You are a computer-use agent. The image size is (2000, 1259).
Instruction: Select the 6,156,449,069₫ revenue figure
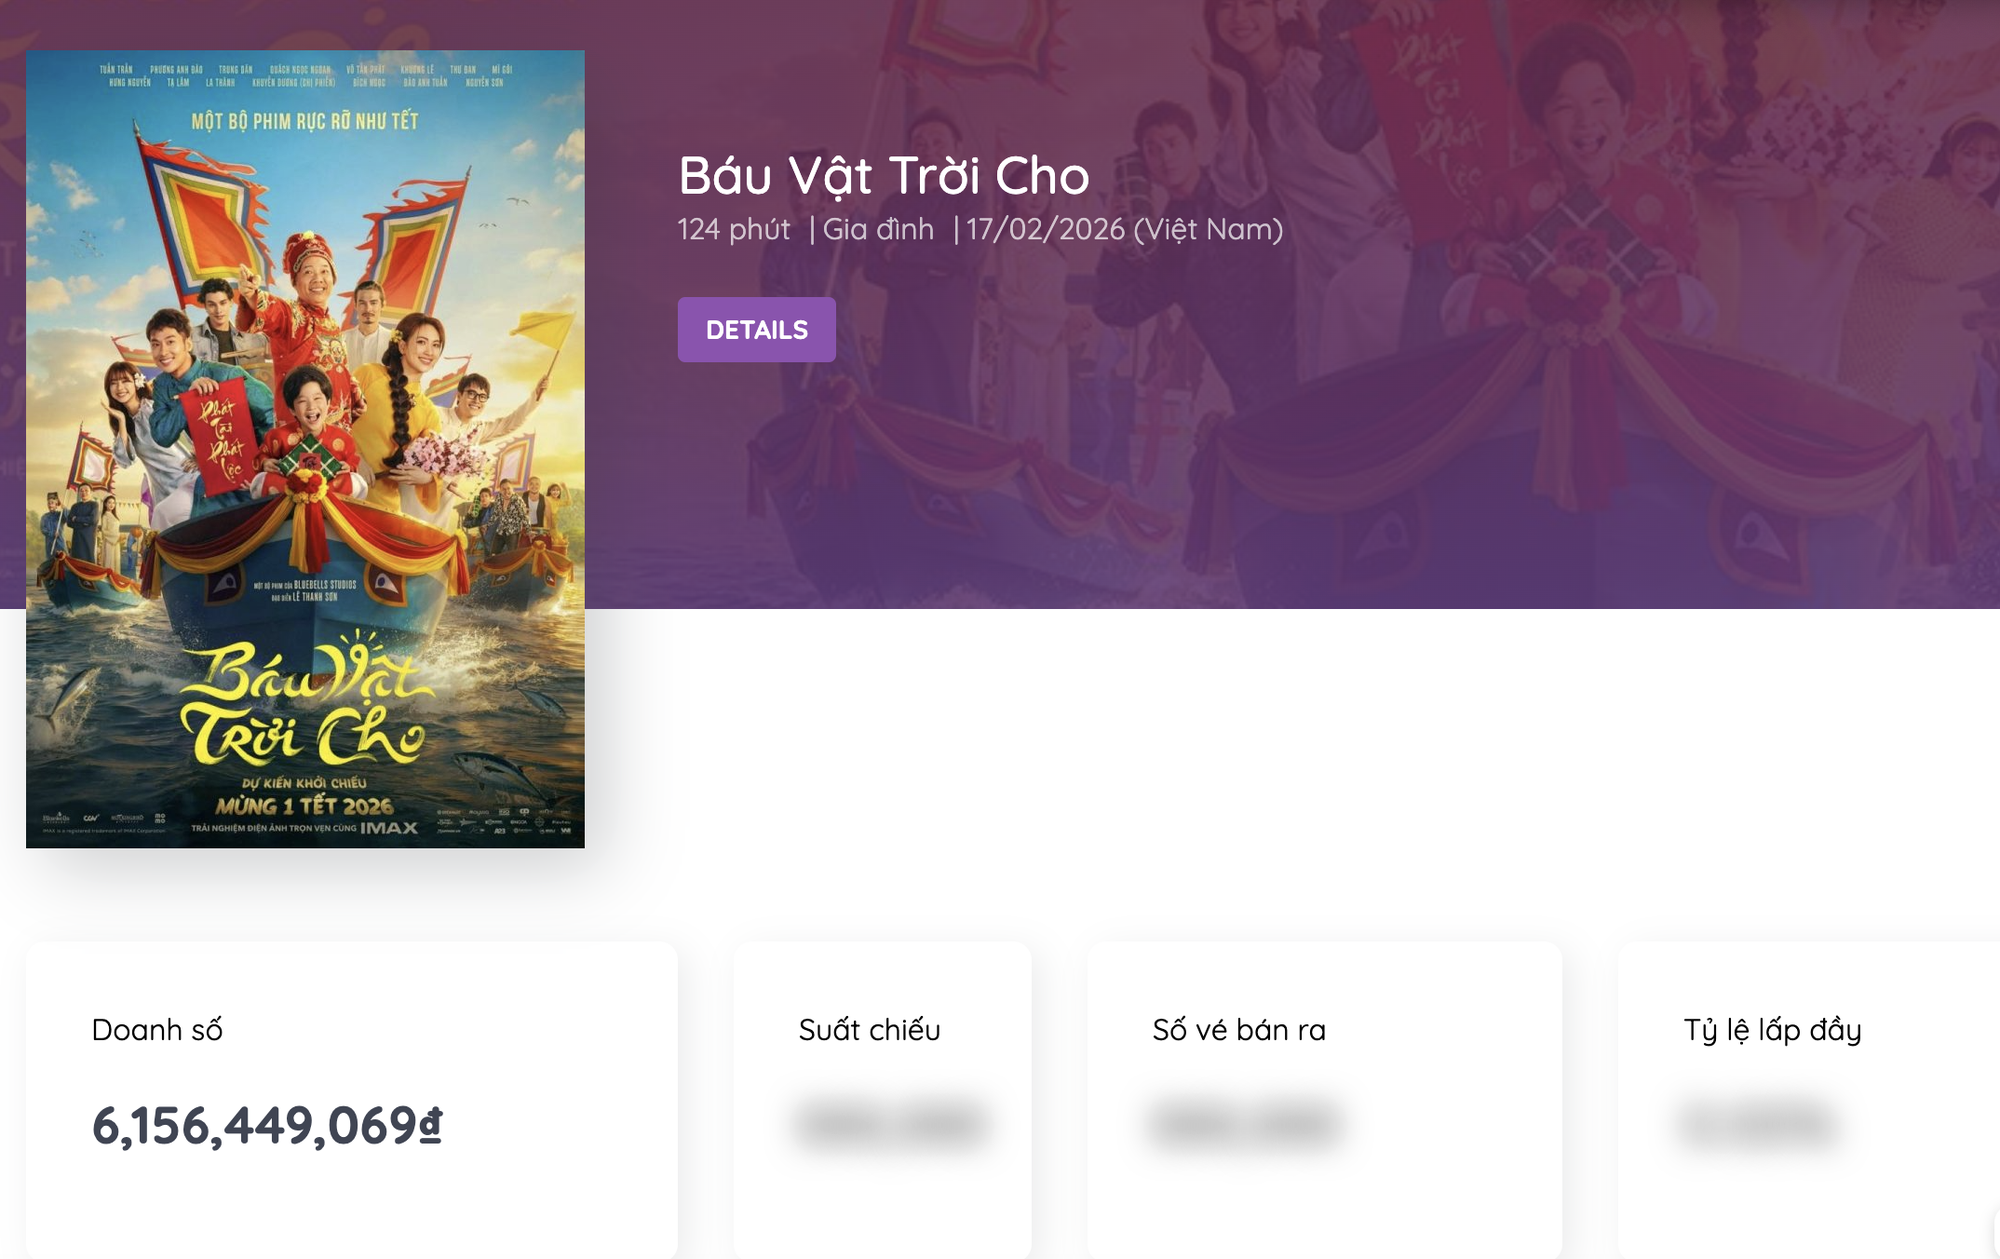tap(255, 1126)
